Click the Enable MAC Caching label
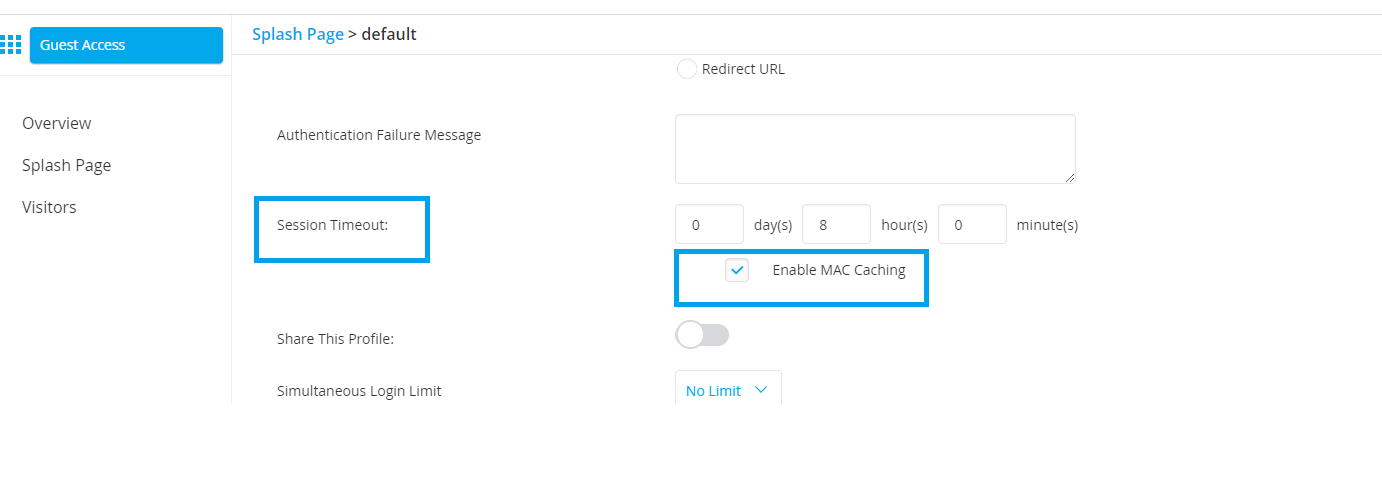 click(839, 270)
